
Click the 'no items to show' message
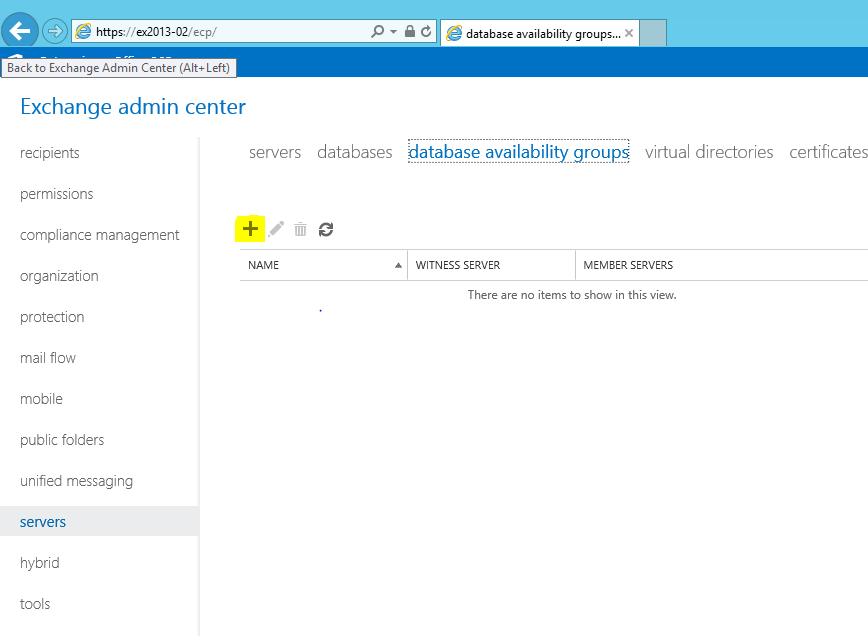click(x=572, y=294)
